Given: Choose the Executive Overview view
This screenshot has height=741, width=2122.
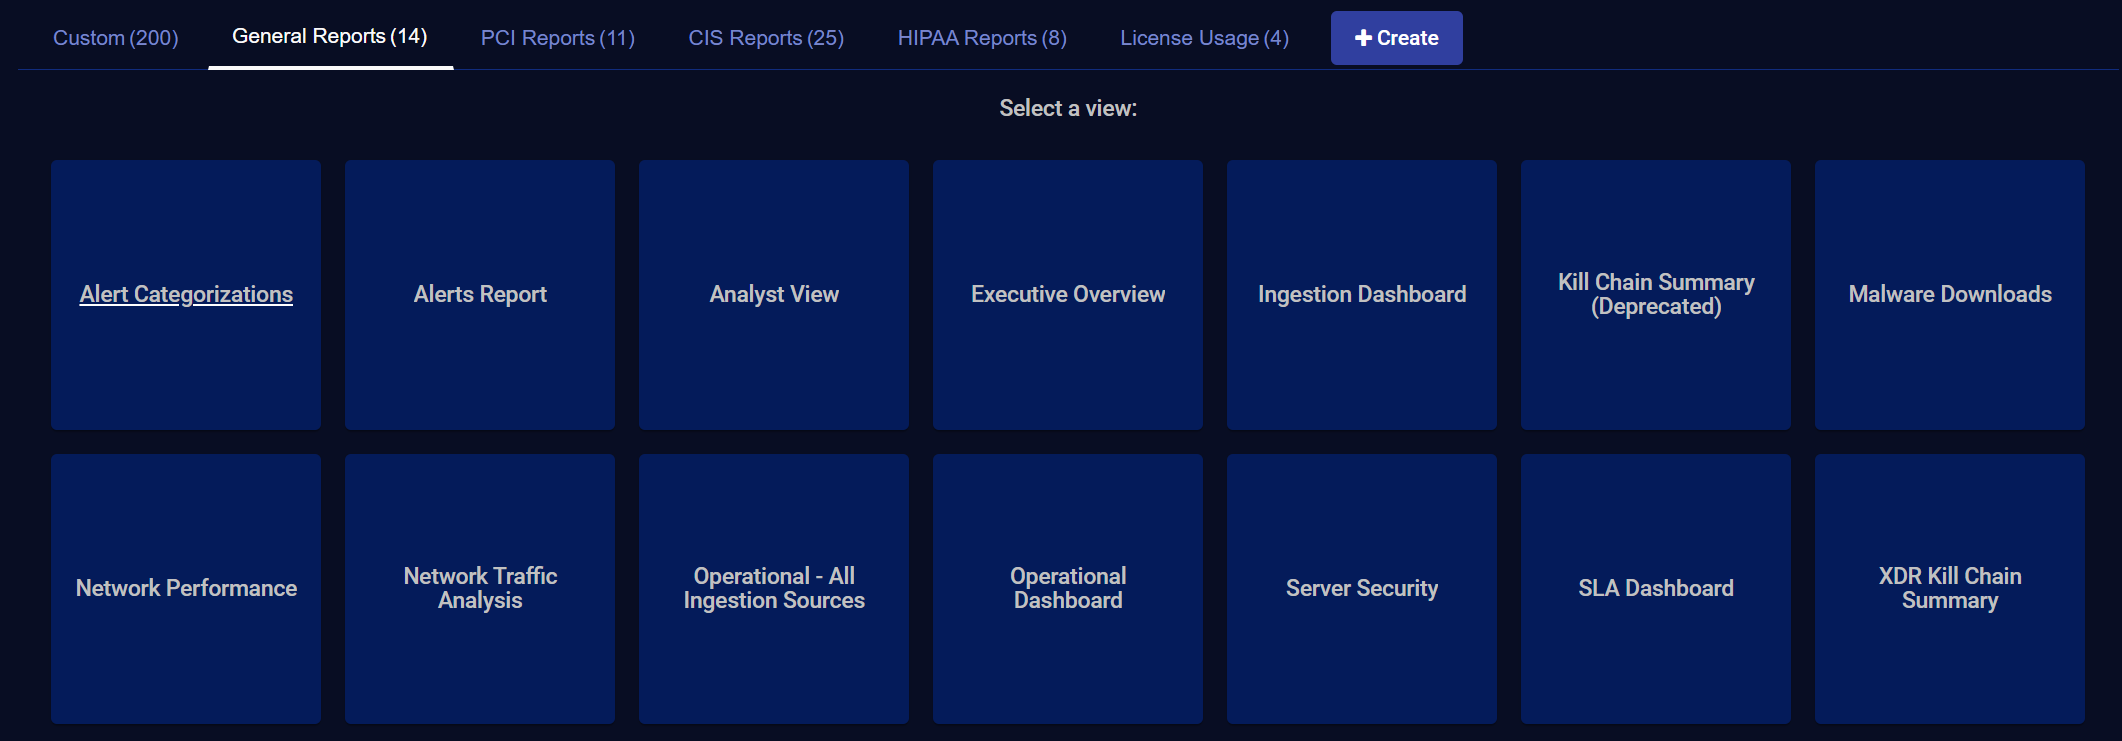Looking at the screenshot, I should pyautogui.click(x=1068, y=294).
